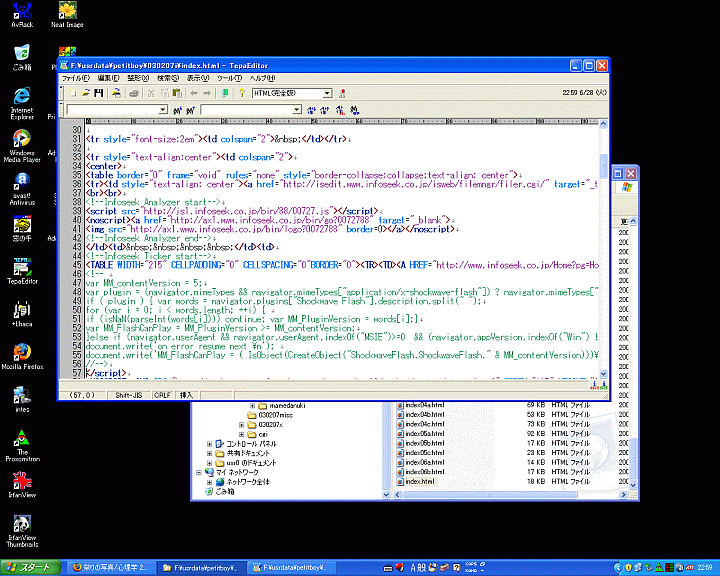This screenshot has width=720, height=576.
Task: Expand the コントロール パネル tree node
Action: (209, 443)
